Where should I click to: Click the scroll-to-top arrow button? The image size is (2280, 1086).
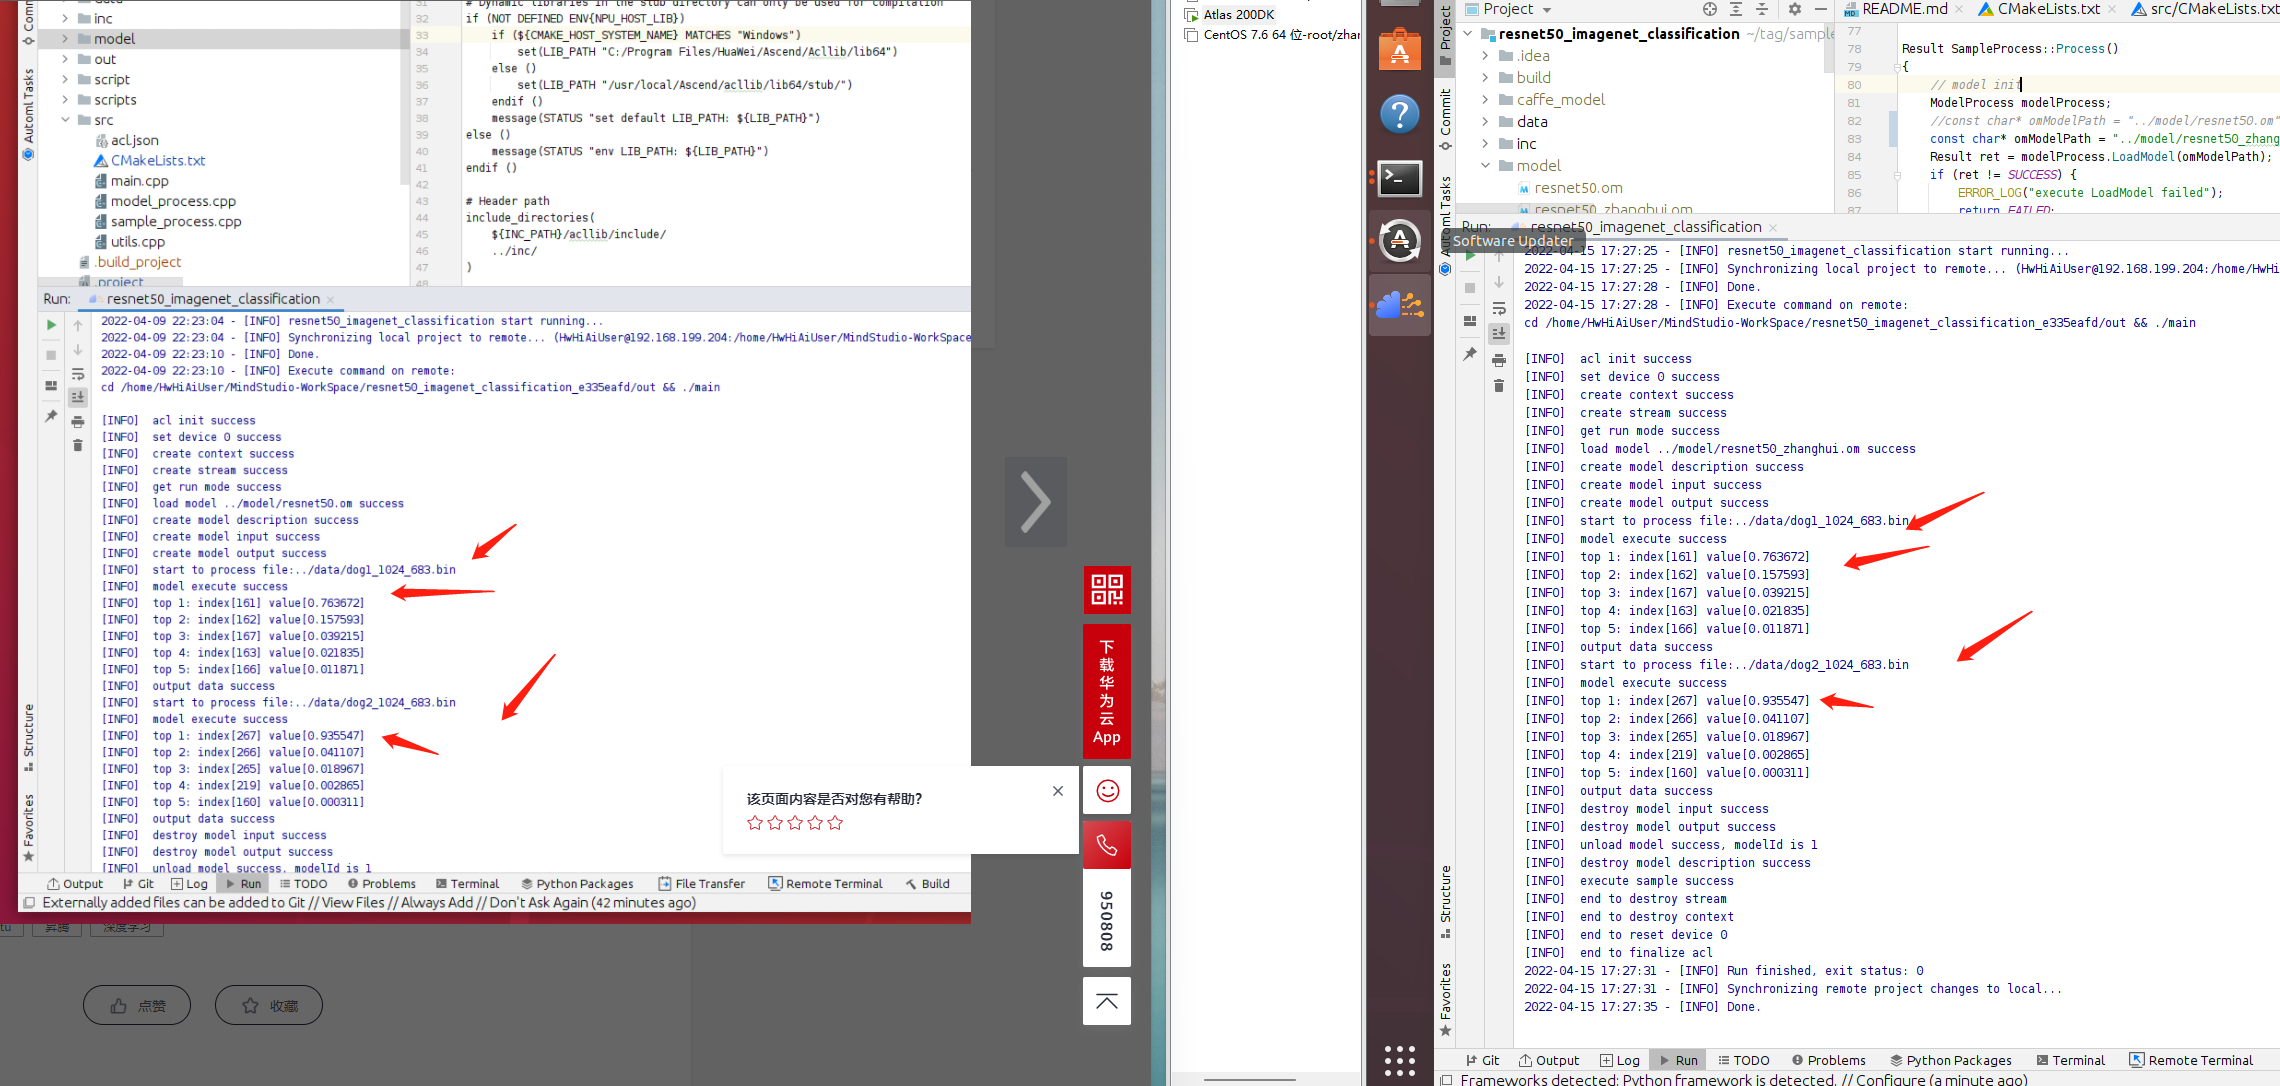[x=1106, y=1001]
